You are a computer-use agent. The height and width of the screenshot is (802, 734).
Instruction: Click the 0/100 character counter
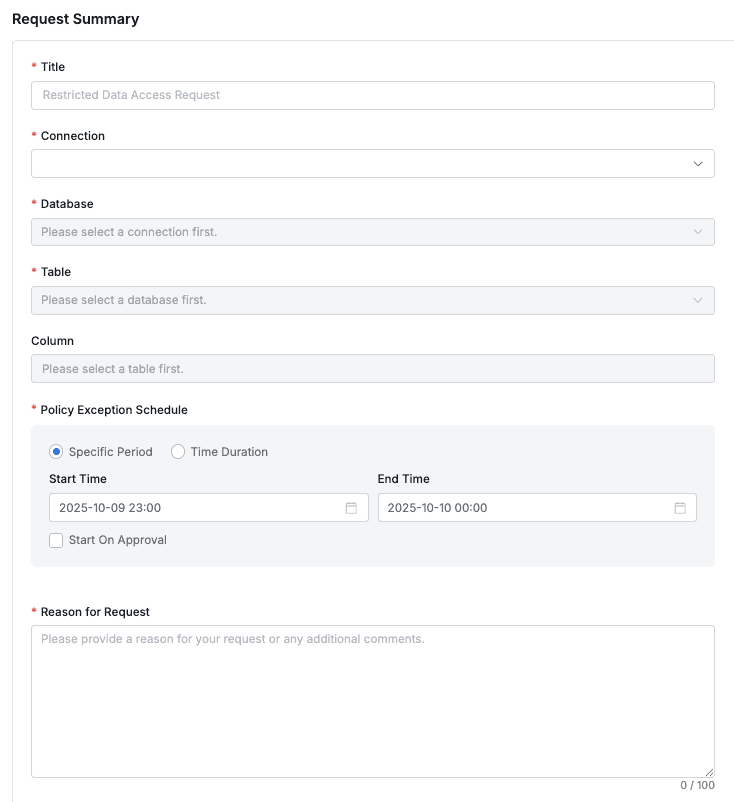[x=694, y=784]
